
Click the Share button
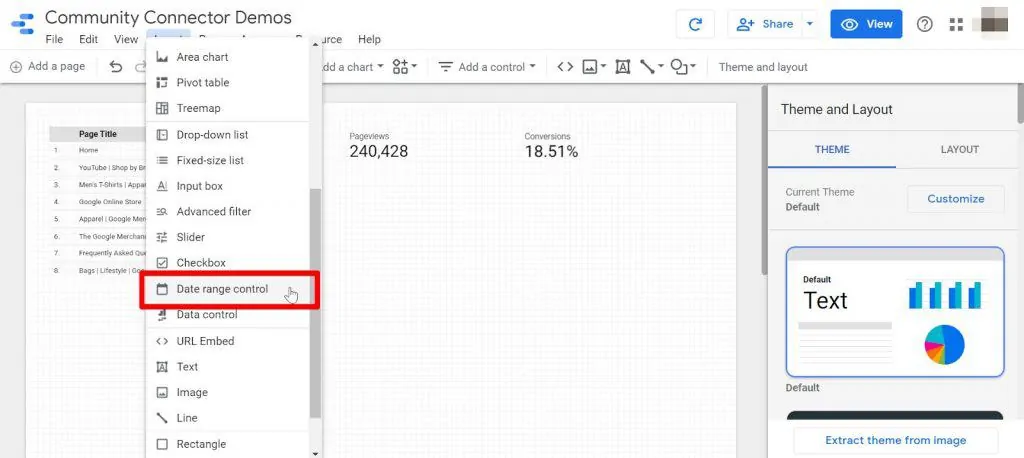[764, 24]
